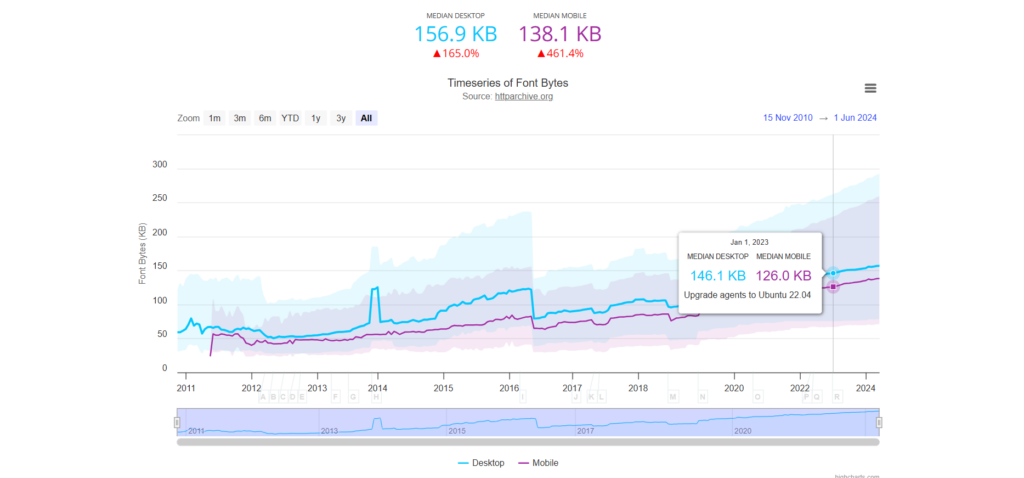Grab the navigator left range handle
Viewport: 1024px width, 478px height.
[x=177, y=422]
